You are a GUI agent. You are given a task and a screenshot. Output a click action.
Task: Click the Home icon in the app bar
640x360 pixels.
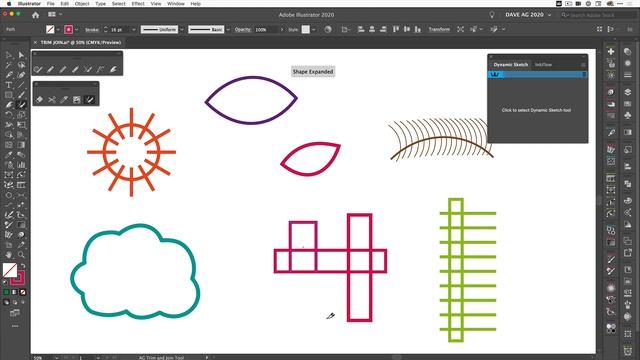point(36,15)
